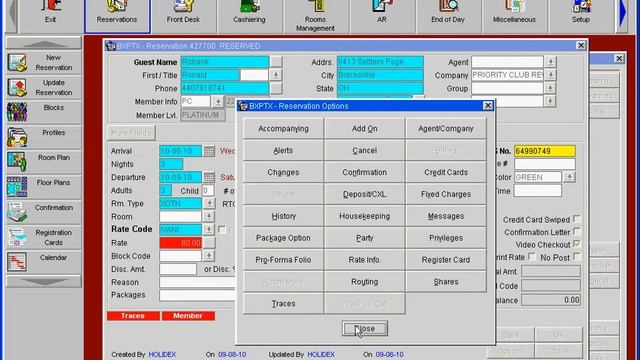Toggle the Credit Card Swiped checkbox

pyautogui.click(x=576, y=219)
